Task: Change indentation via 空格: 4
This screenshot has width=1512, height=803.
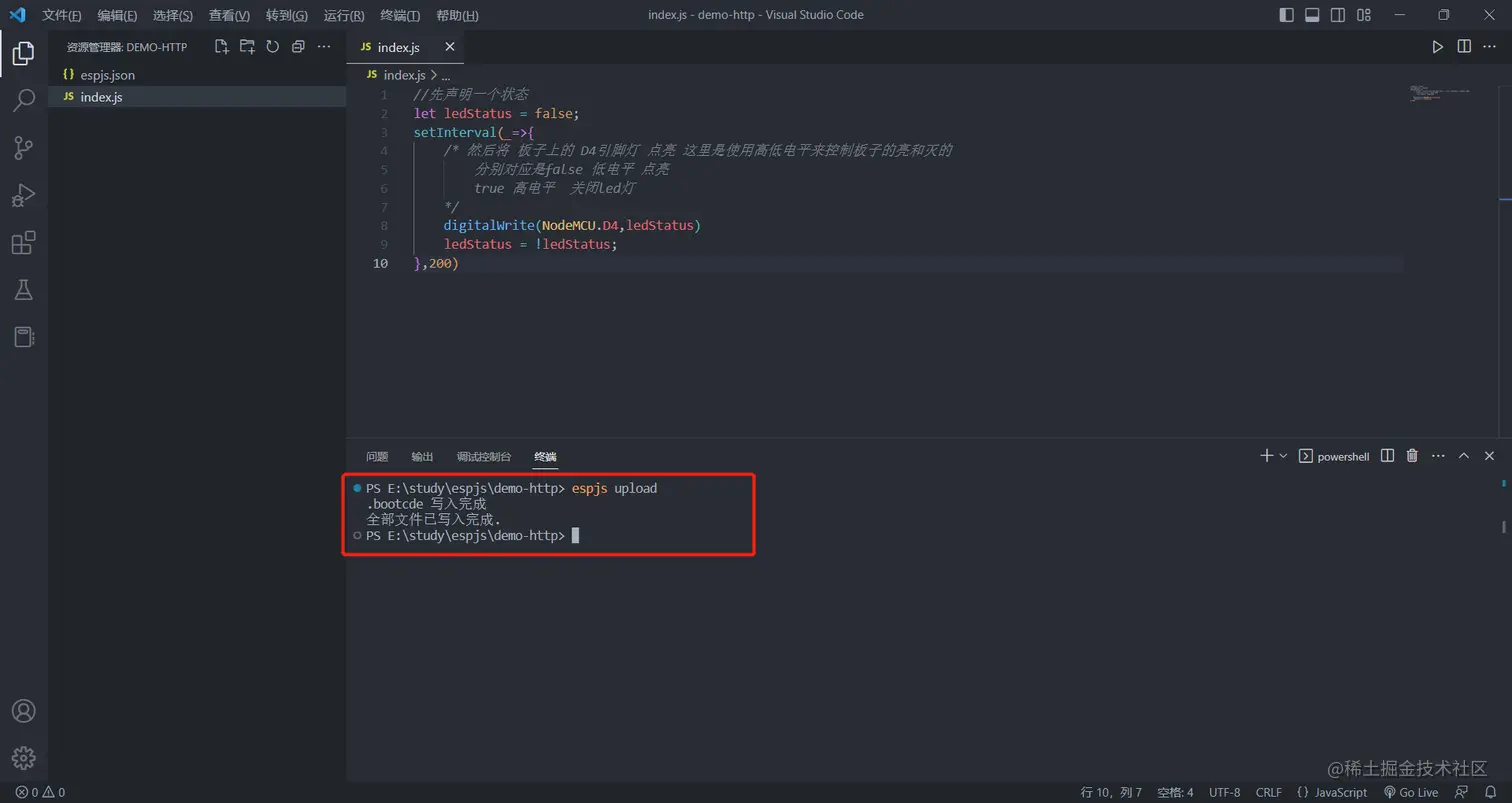Action: (1175, 792)
